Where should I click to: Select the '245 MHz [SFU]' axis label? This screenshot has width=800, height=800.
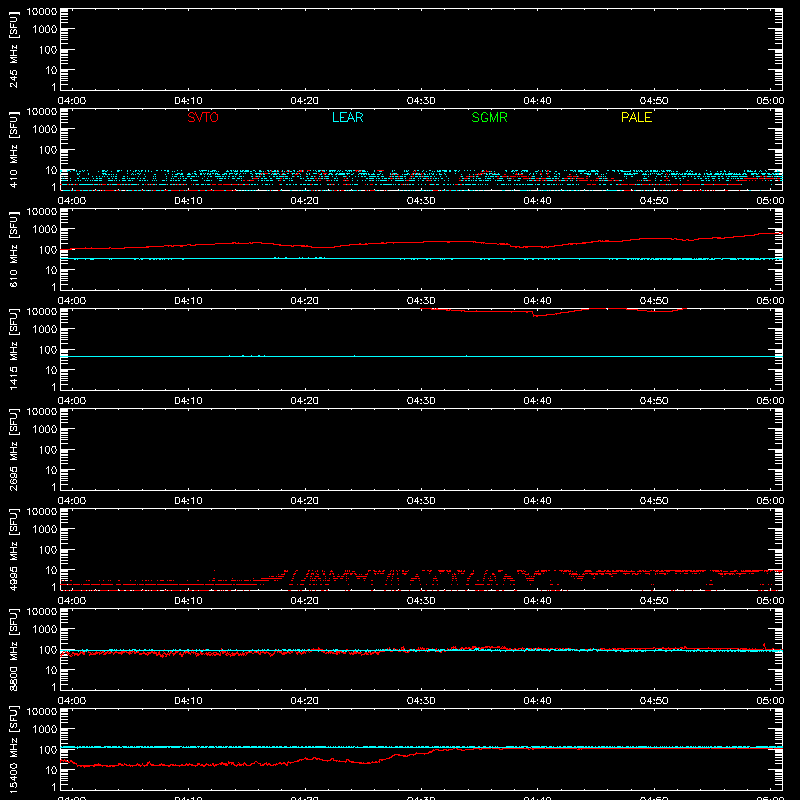click(x=14, y=49)
